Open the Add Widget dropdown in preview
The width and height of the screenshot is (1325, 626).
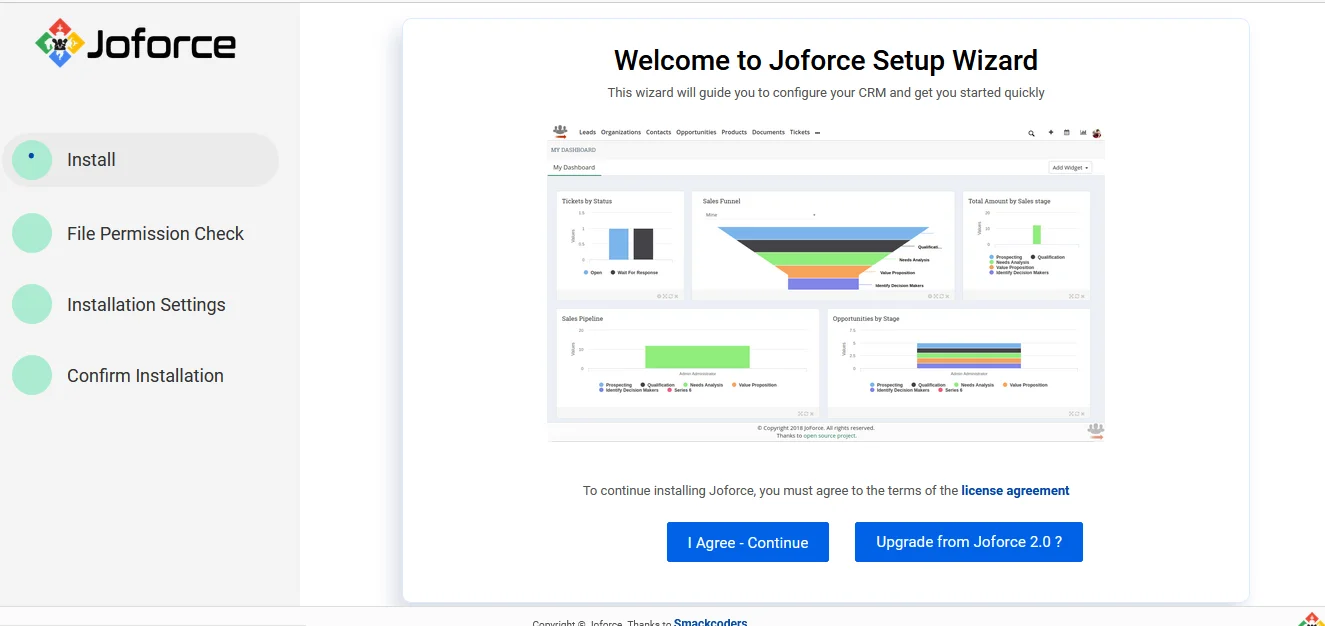pos(1070,168)
